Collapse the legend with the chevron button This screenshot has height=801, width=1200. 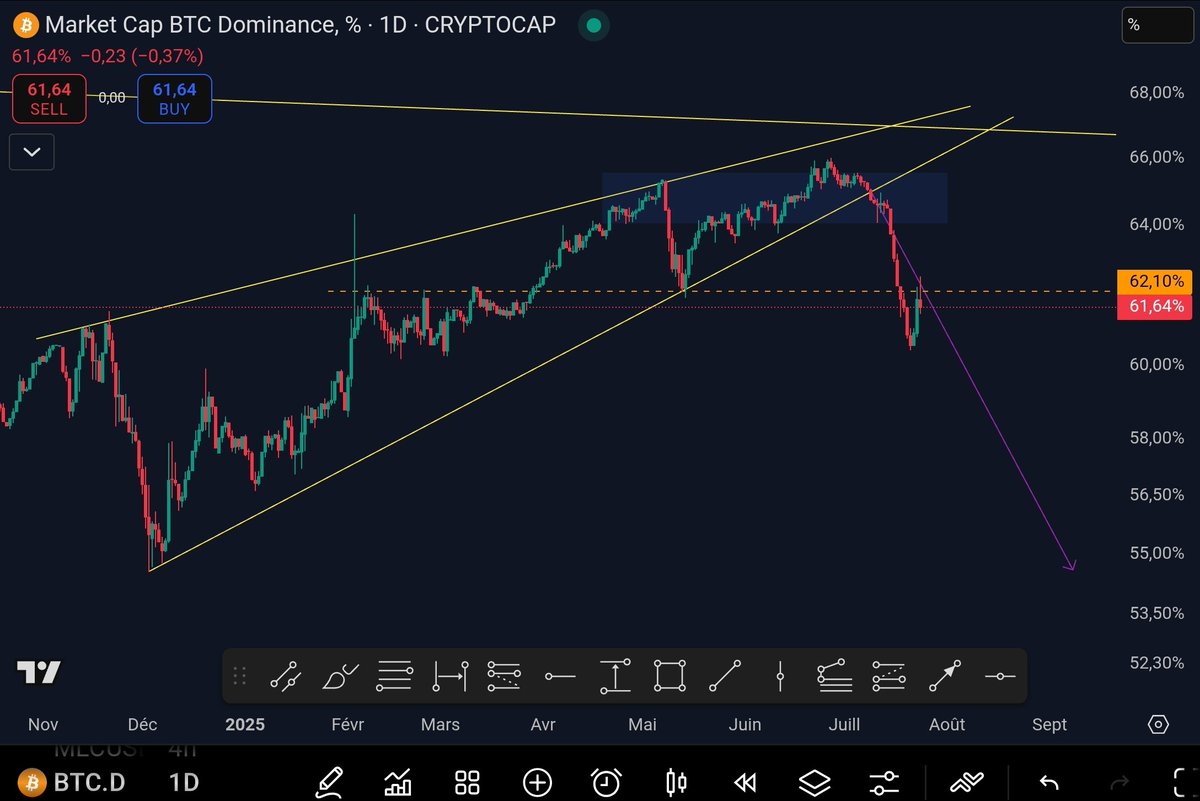point(32,152)
